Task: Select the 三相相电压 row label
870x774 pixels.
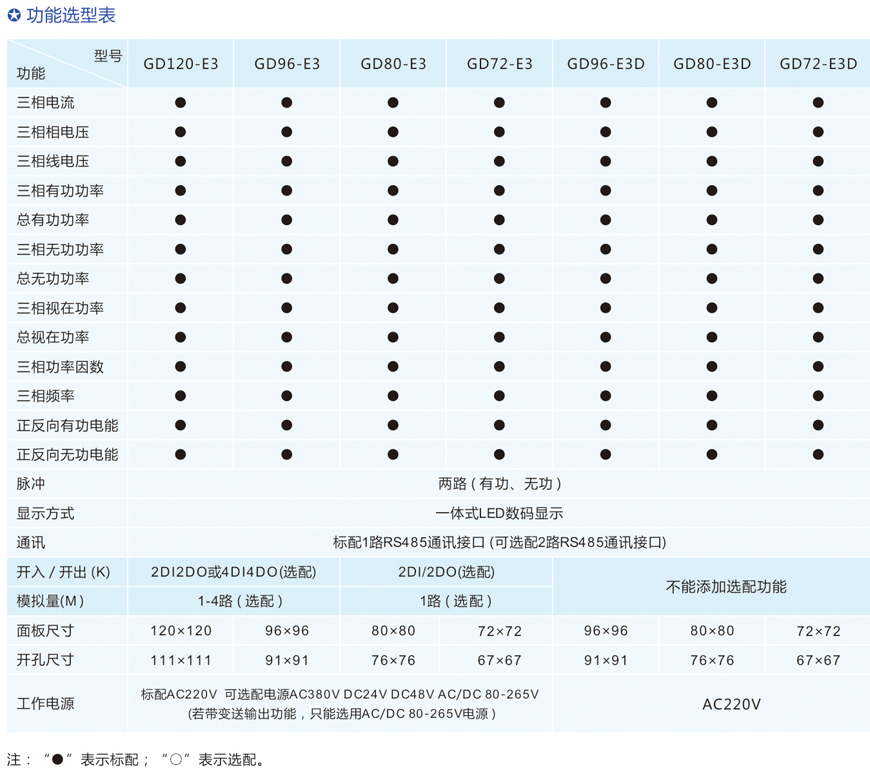Action: coord(53,132)
